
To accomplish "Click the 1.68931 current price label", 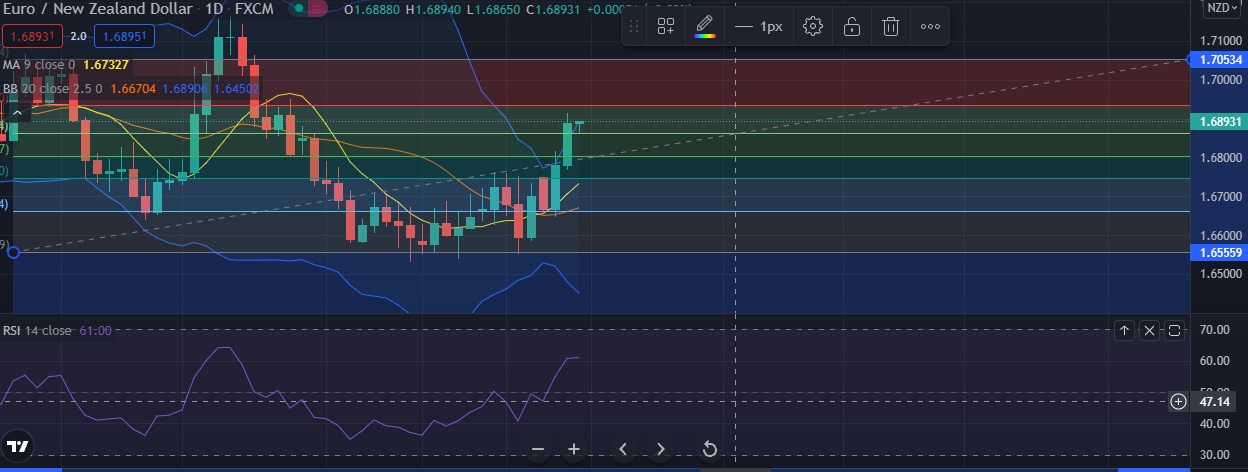I will tap(1218, 121).
